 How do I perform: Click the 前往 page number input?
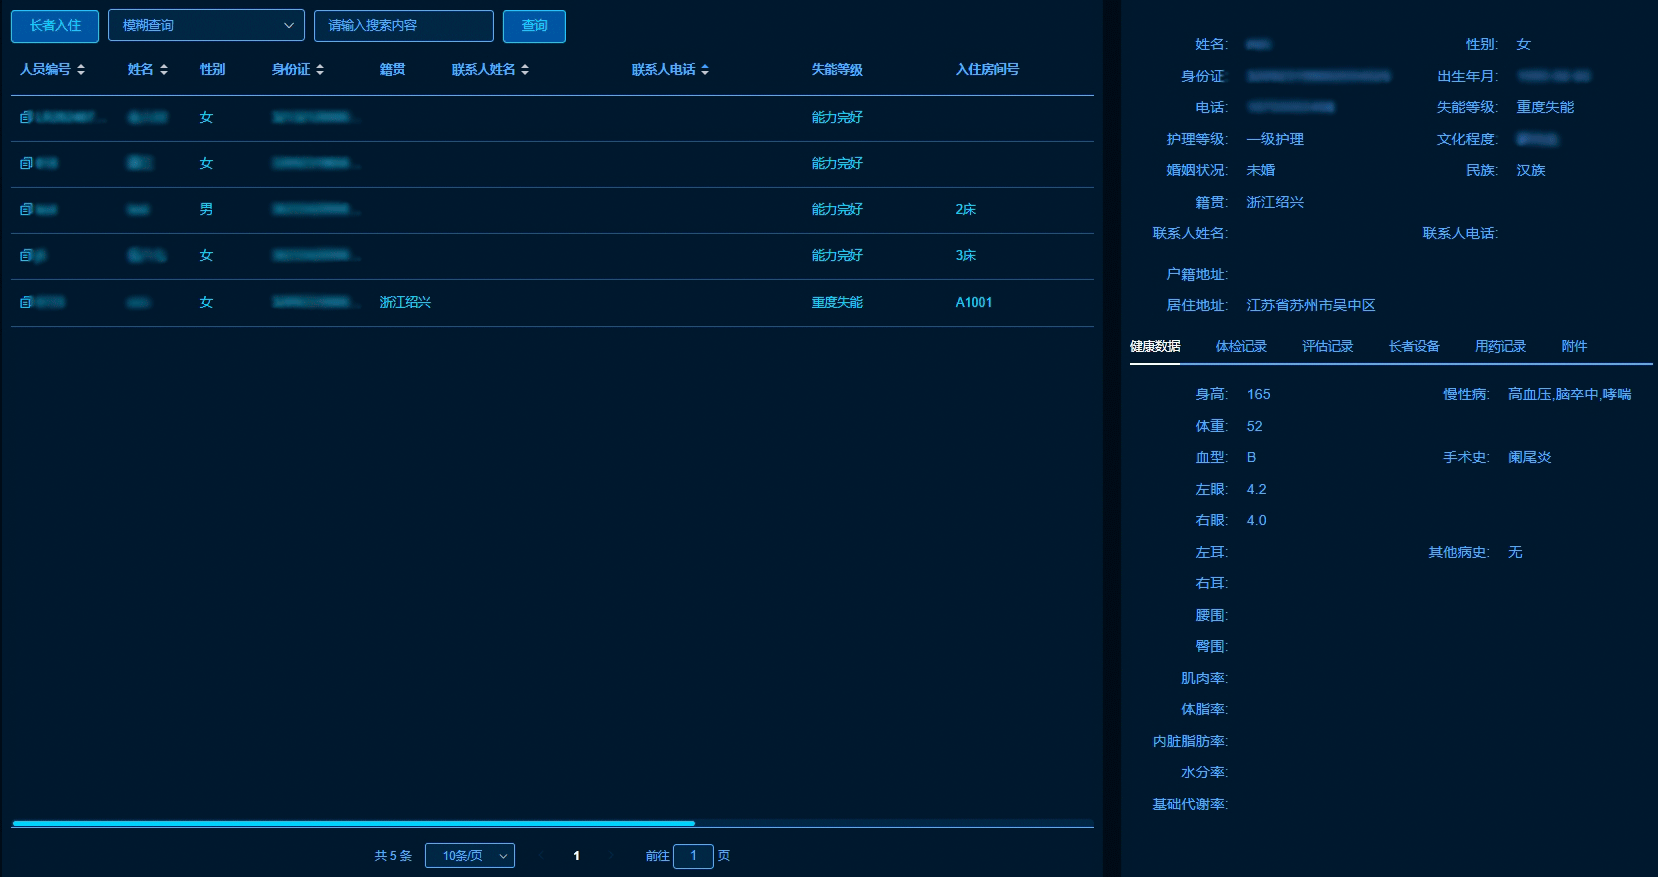pyautogui.click(x=693, y=856)
